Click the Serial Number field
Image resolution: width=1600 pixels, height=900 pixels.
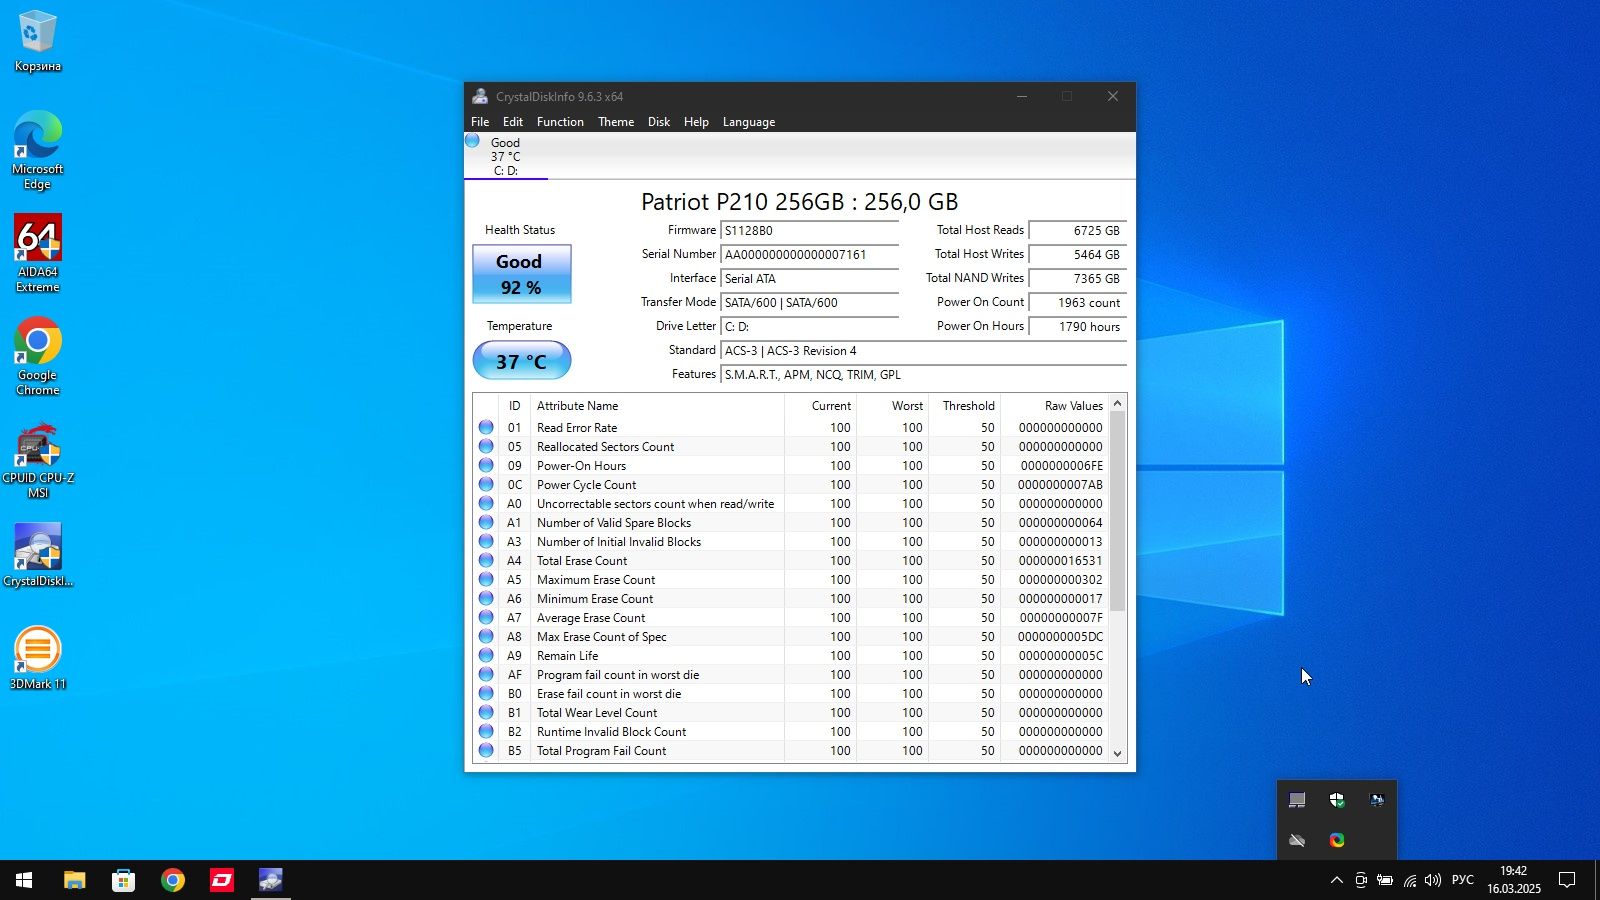809,254
